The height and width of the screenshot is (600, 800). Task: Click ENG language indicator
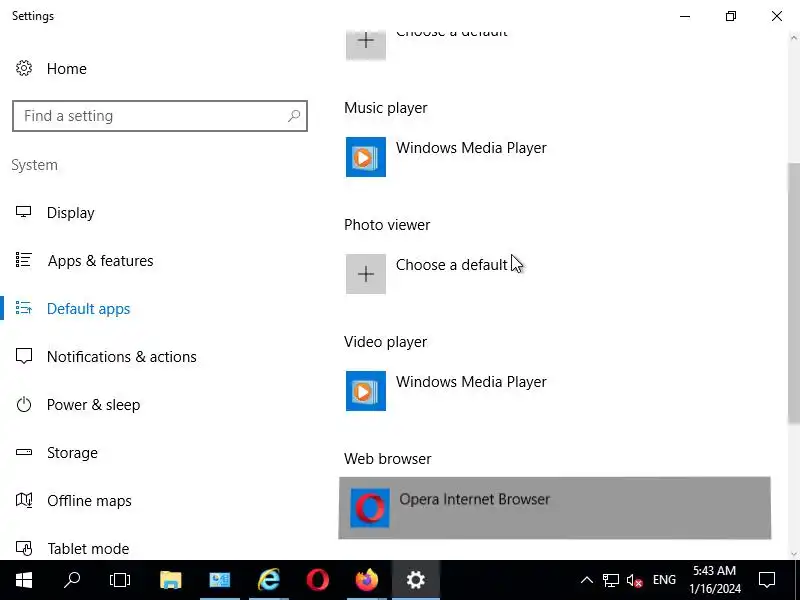click(664, 580)
